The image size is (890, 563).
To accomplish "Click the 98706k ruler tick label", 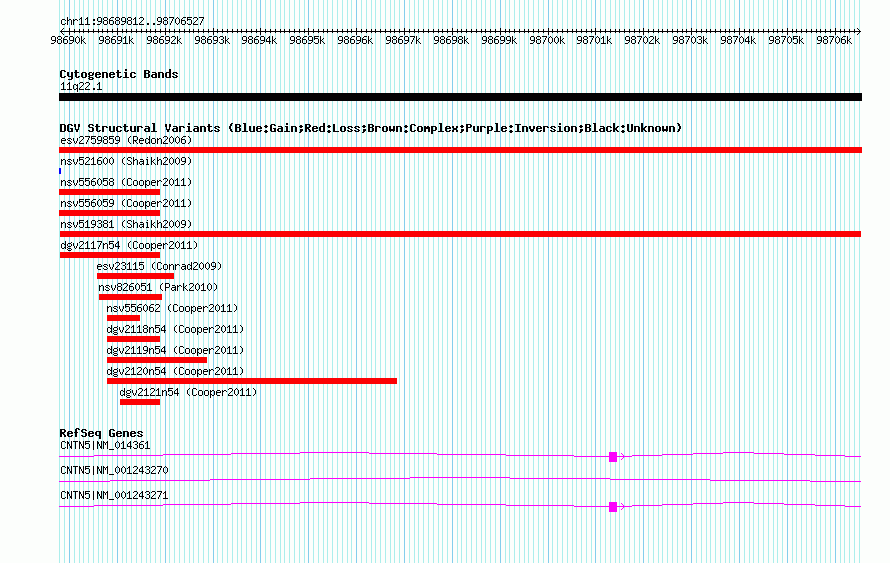I will click(x=834, y=40).
